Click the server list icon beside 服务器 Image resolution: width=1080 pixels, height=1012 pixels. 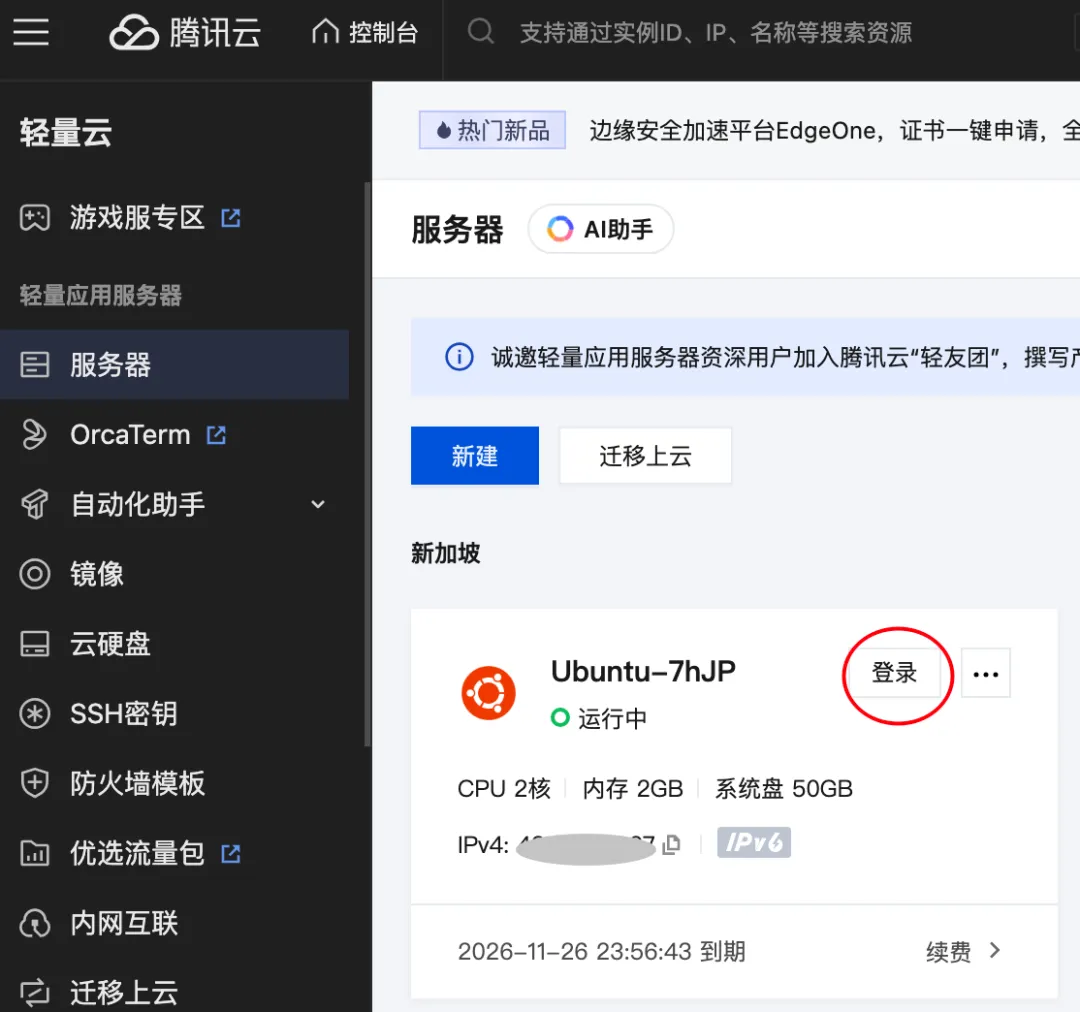[34, 364]
